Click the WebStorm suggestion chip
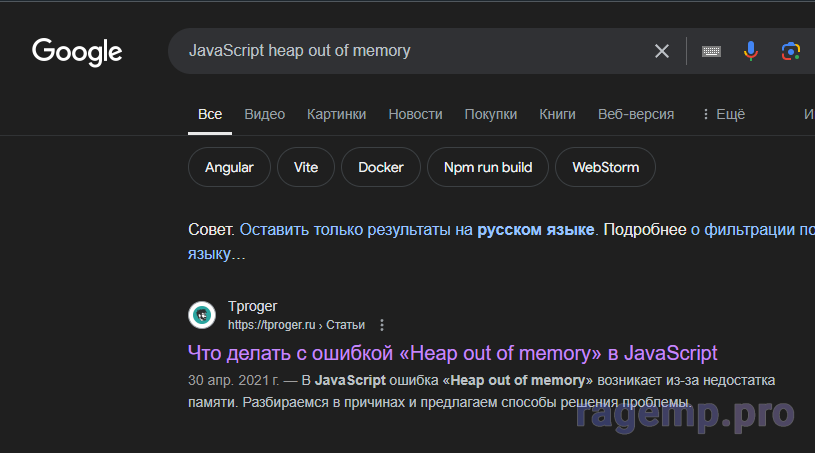The width and height of the screenshot is (815, 453). click(x=605, y=167)
